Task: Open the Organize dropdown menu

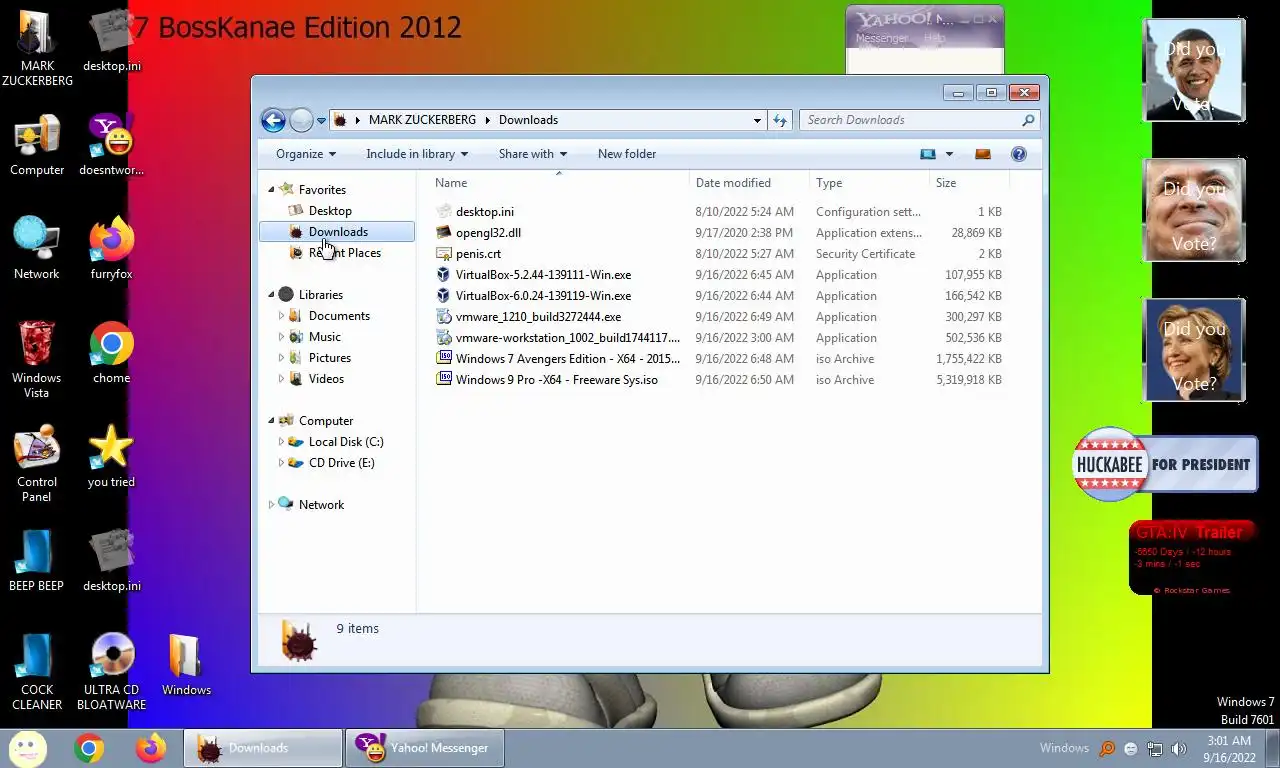Action: pos(306,154)
